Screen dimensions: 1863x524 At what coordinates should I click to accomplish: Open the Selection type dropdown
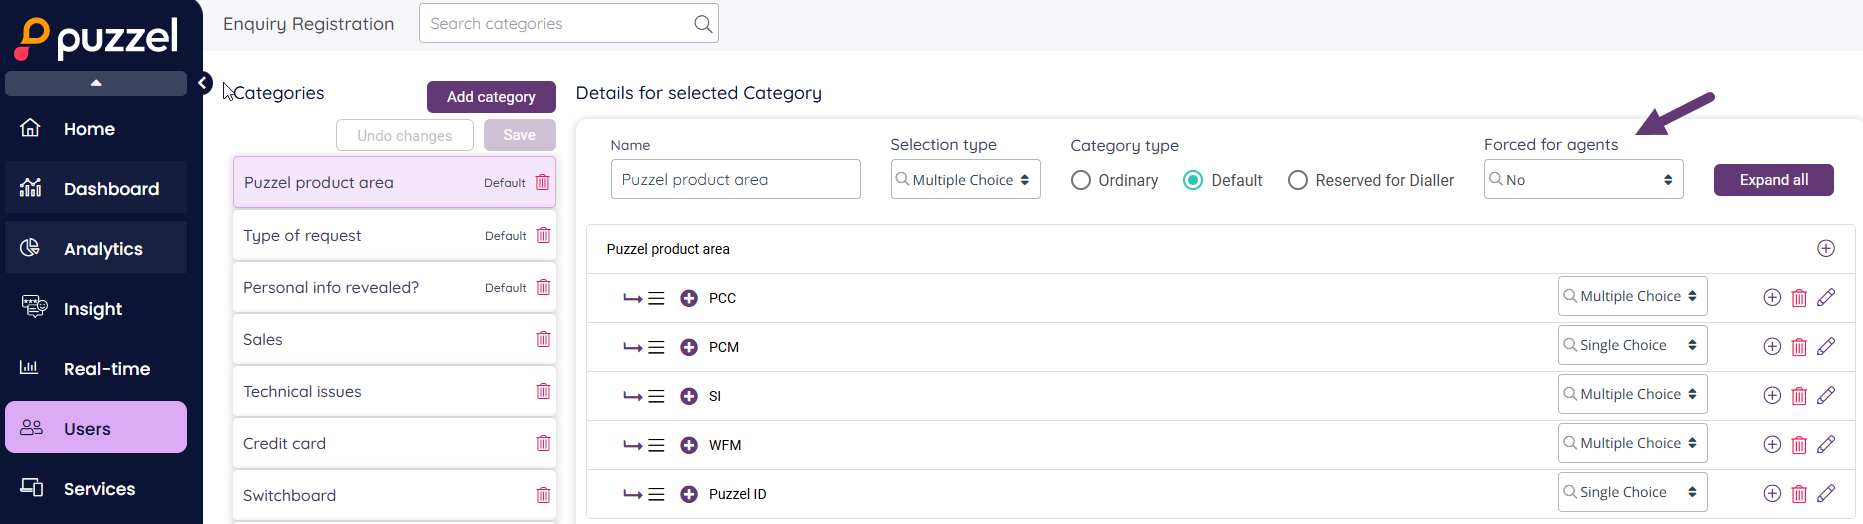tap(965, 180)
